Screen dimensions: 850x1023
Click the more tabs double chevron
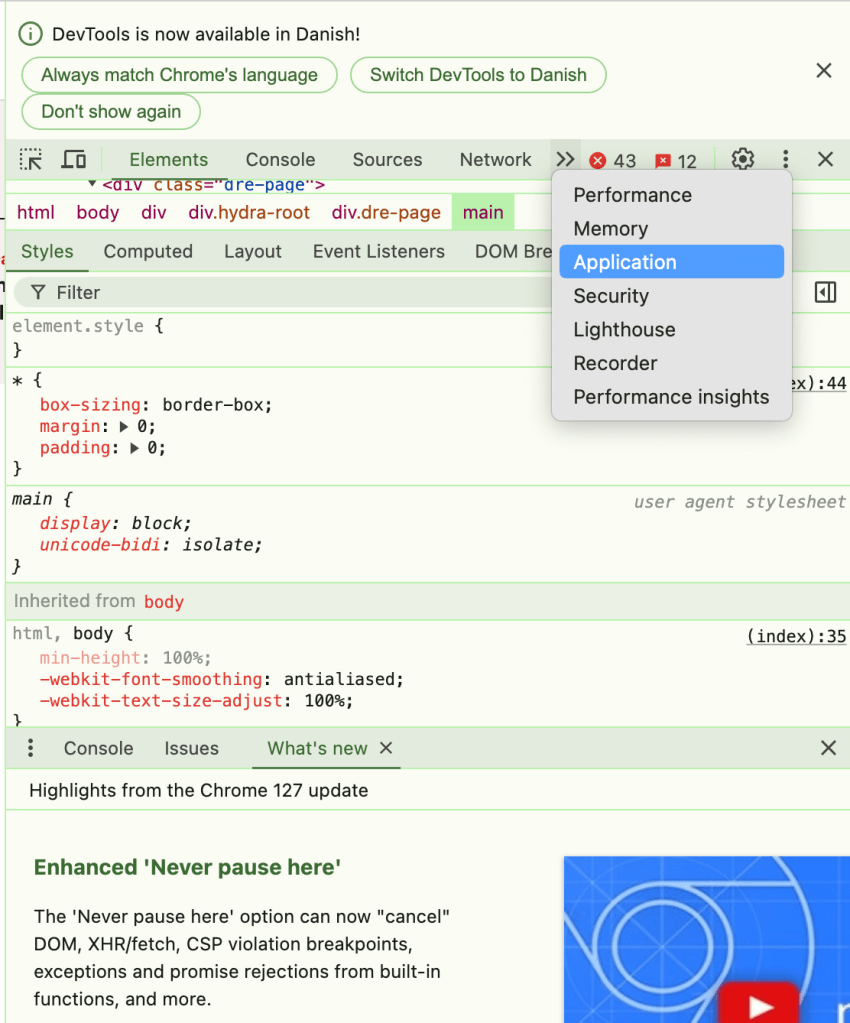coord(566,160)
